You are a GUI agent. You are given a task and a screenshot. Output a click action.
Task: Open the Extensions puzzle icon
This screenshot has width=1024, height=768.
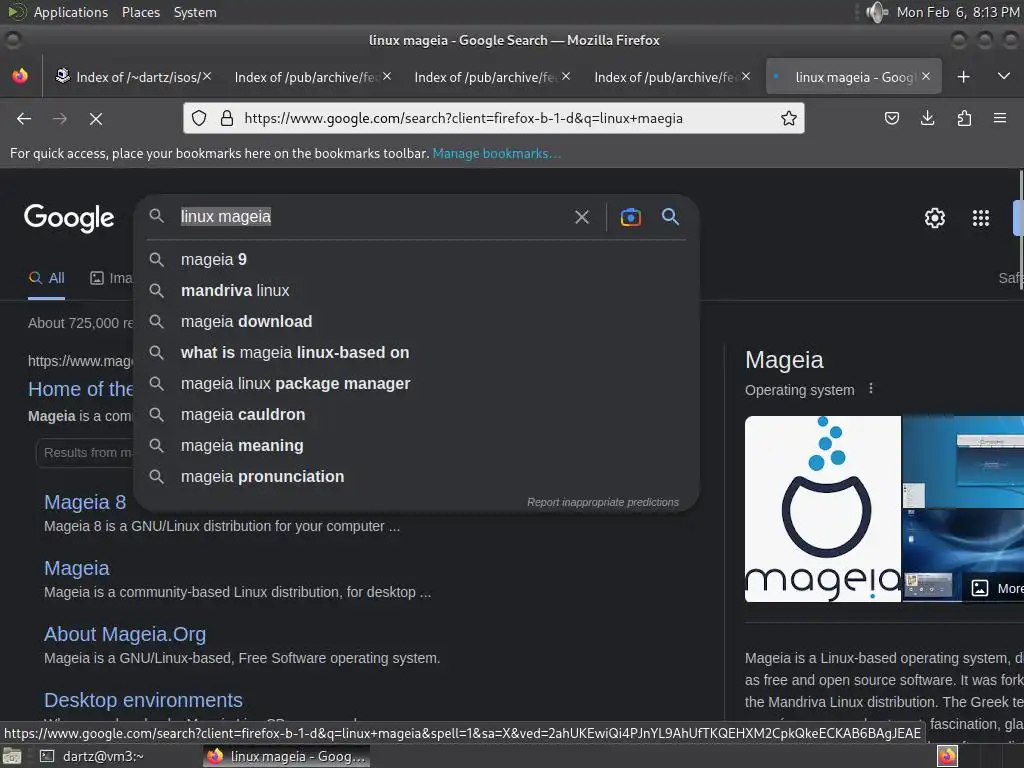tap(964, 118)
